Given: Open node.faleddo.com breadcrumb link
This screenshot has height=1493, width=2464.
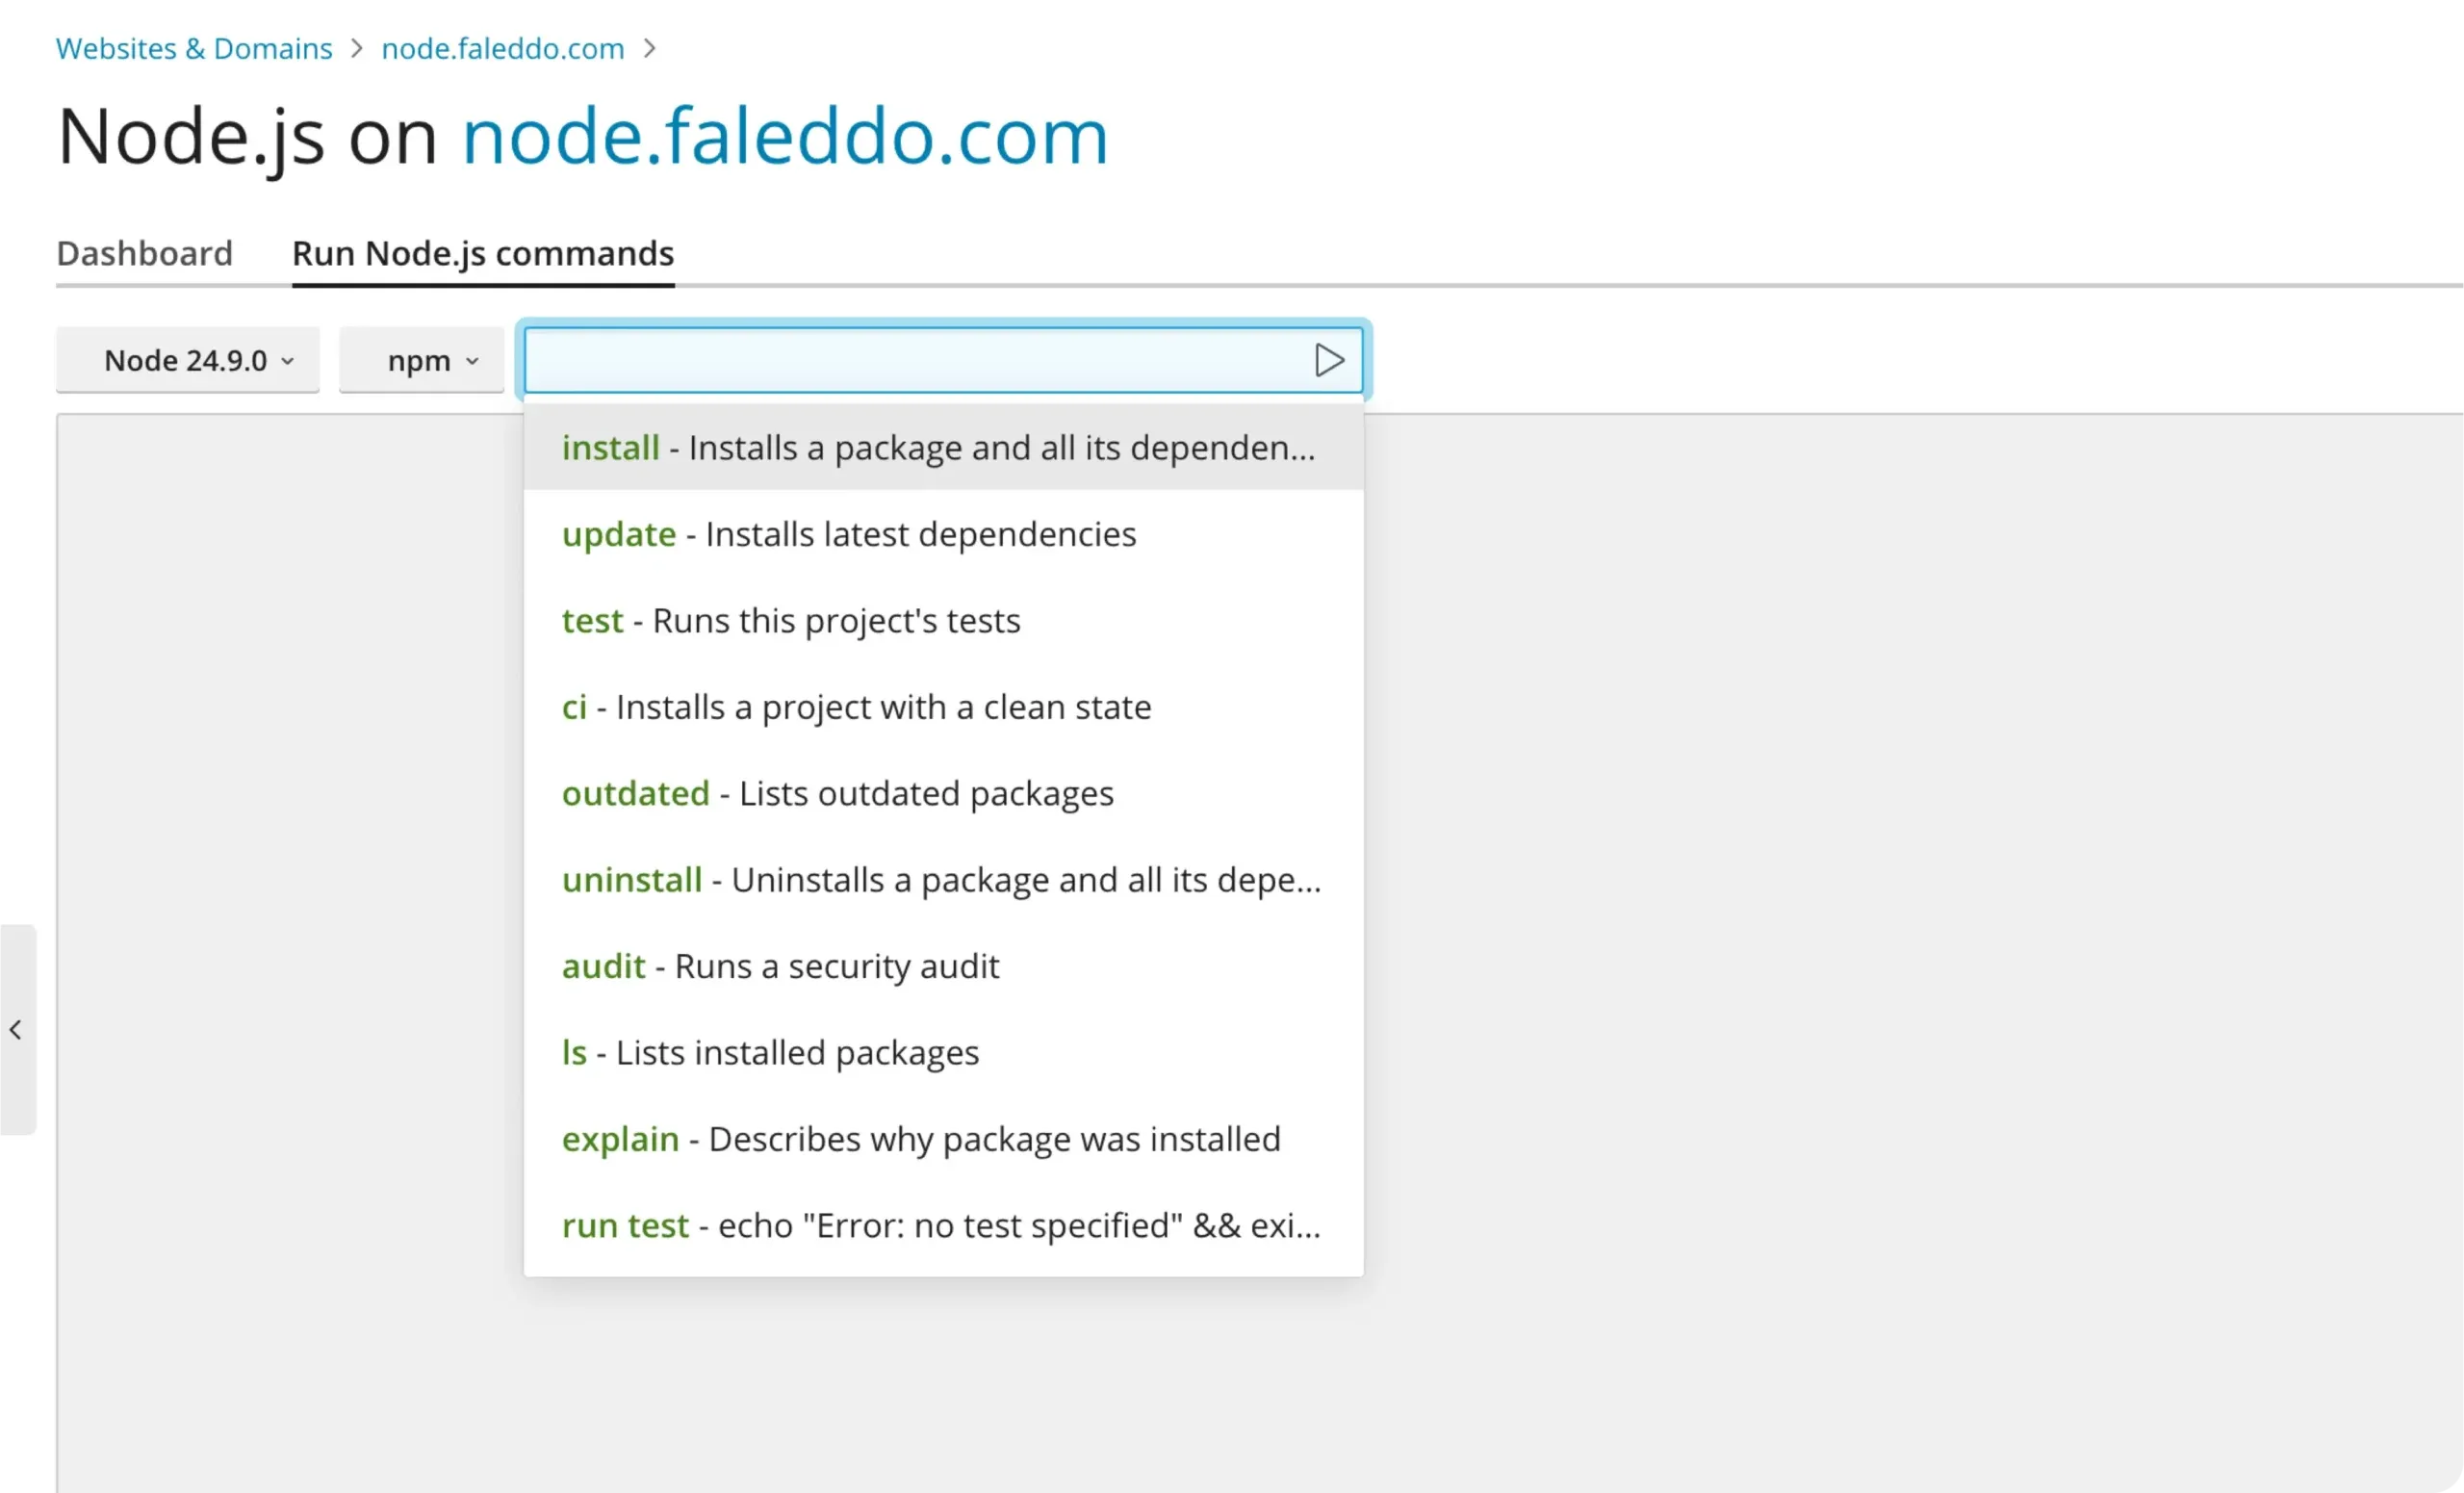Looking at the screenshot, I should click(503, 48).
